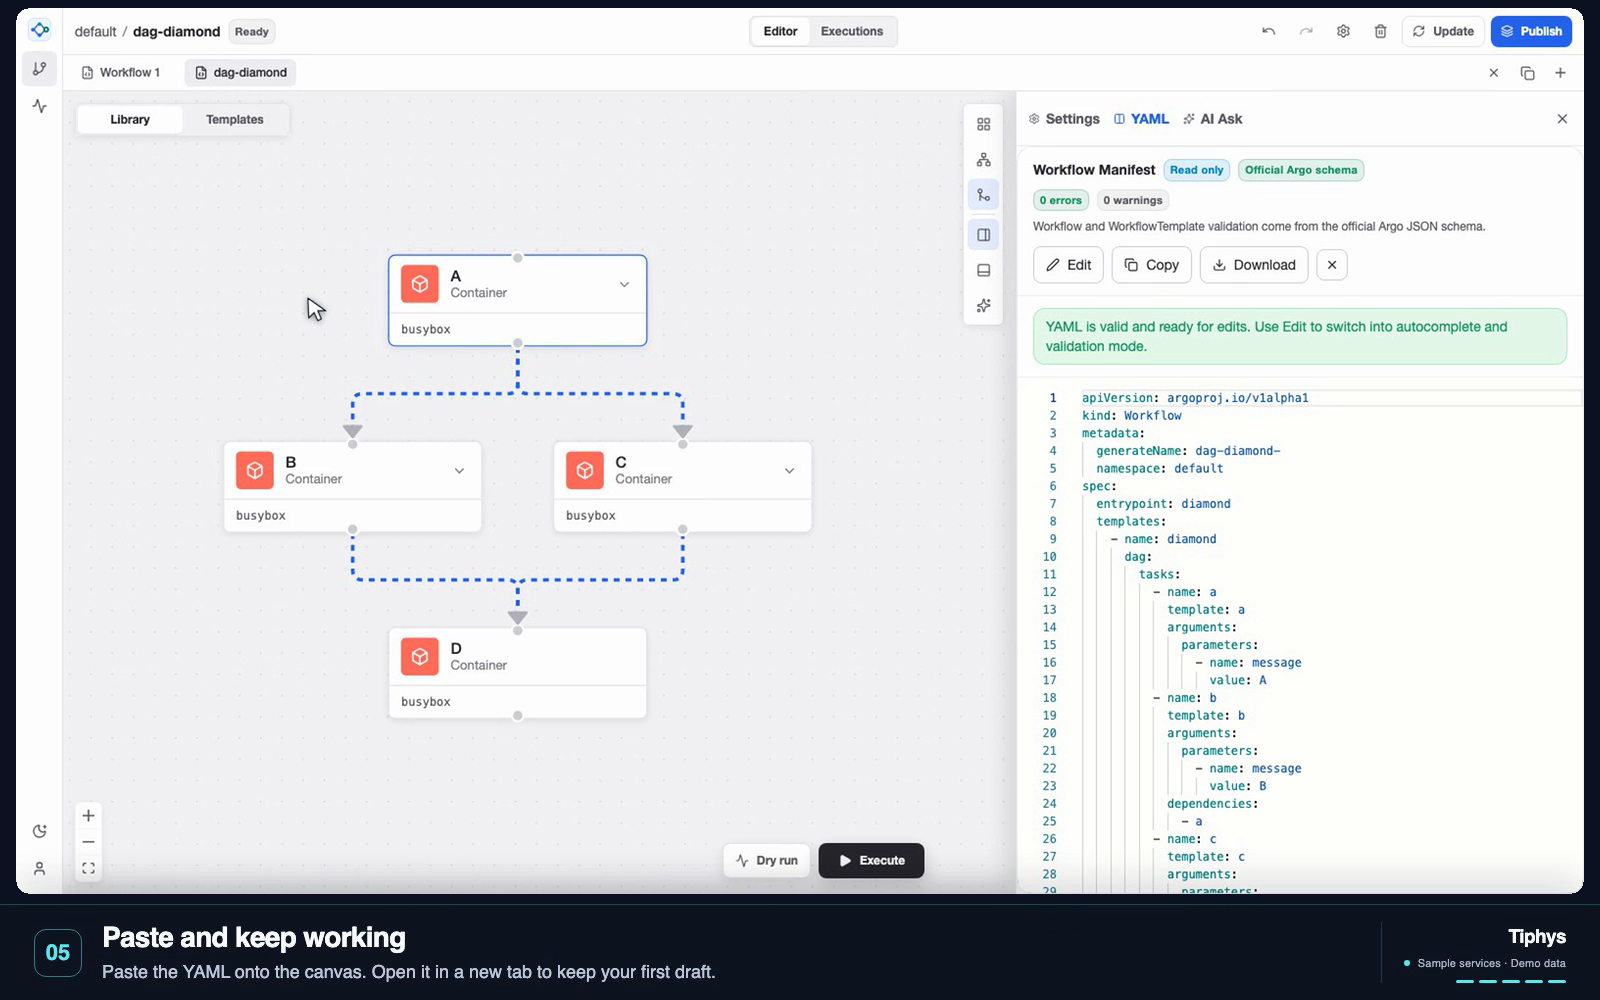Switch to the Executions view

click(852, 31)
